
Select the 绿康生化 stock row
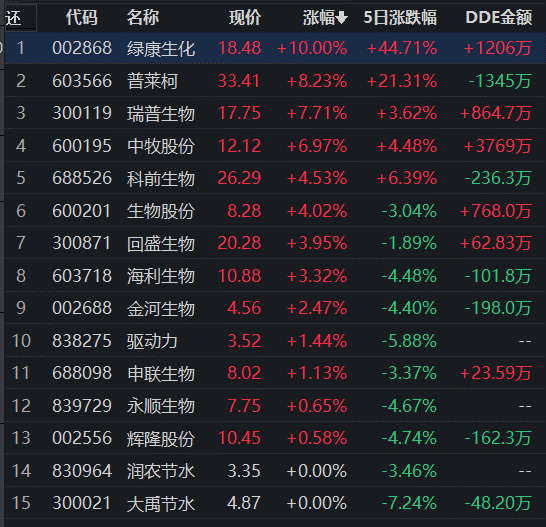pos(275,48)
